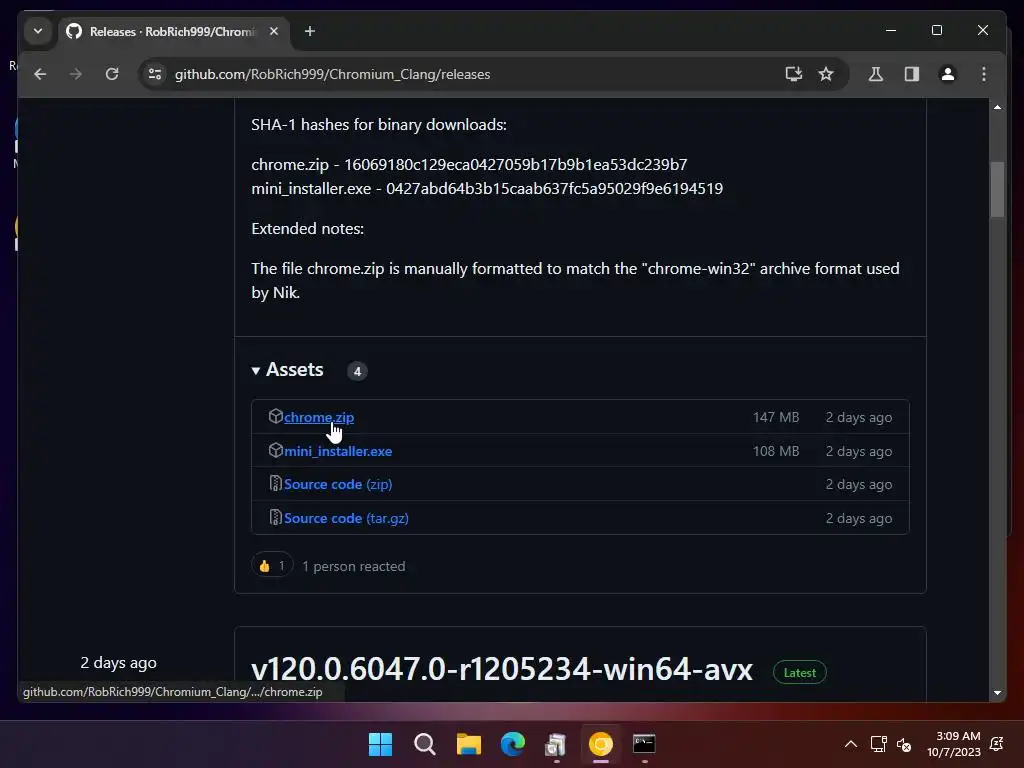Open Chrome Labs flask icon
This screenshot has width=1024, height=768.
876,74
